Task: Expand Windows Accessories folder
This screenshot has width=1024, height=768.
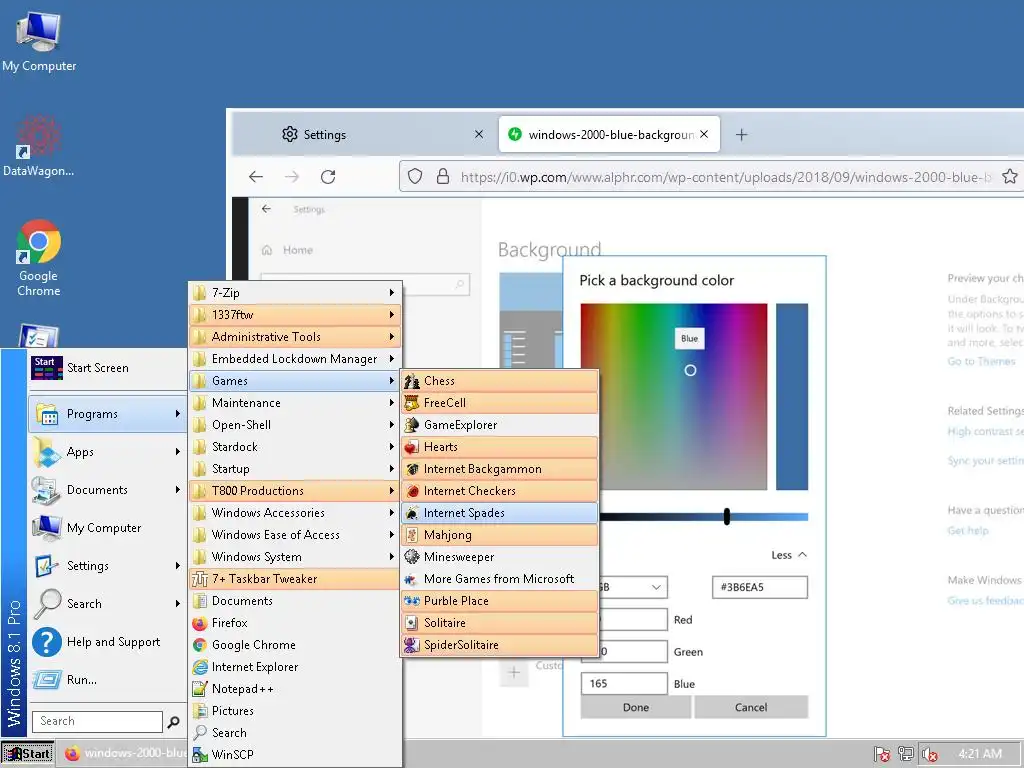Action: [x=295, y=513]
